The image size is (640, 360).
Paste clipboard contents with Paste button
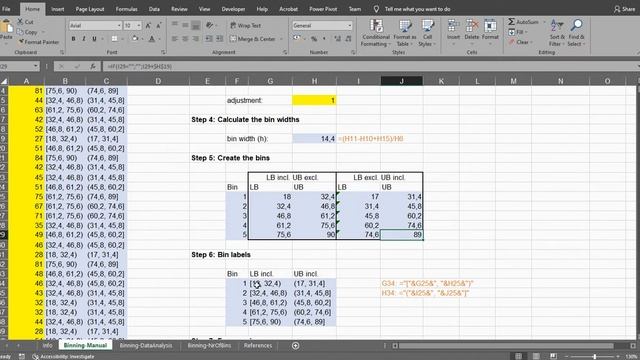tap(6, 31)
